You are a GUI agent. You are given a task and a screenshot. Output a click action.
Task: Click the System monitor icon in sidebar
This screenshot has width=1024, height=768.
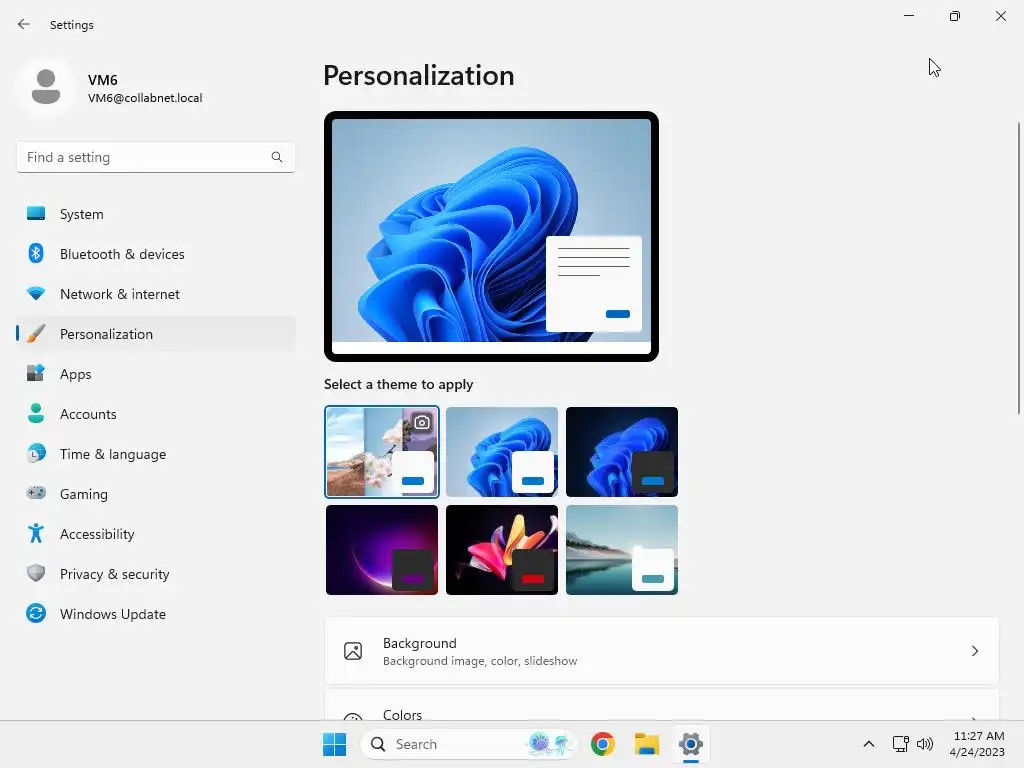[36, 214]
